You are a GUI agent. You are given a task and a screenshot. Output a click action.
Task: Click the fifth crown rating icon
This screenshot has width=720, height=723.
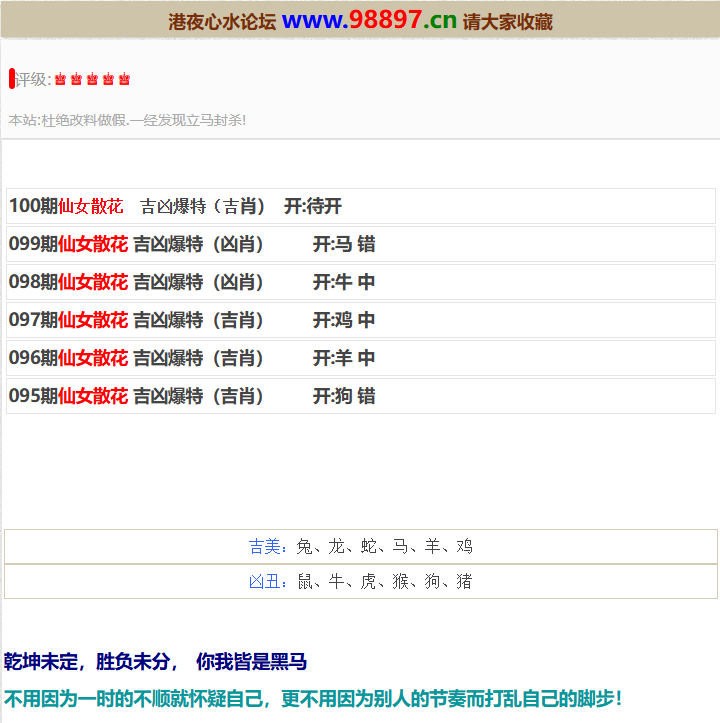(x=124, y=80)
